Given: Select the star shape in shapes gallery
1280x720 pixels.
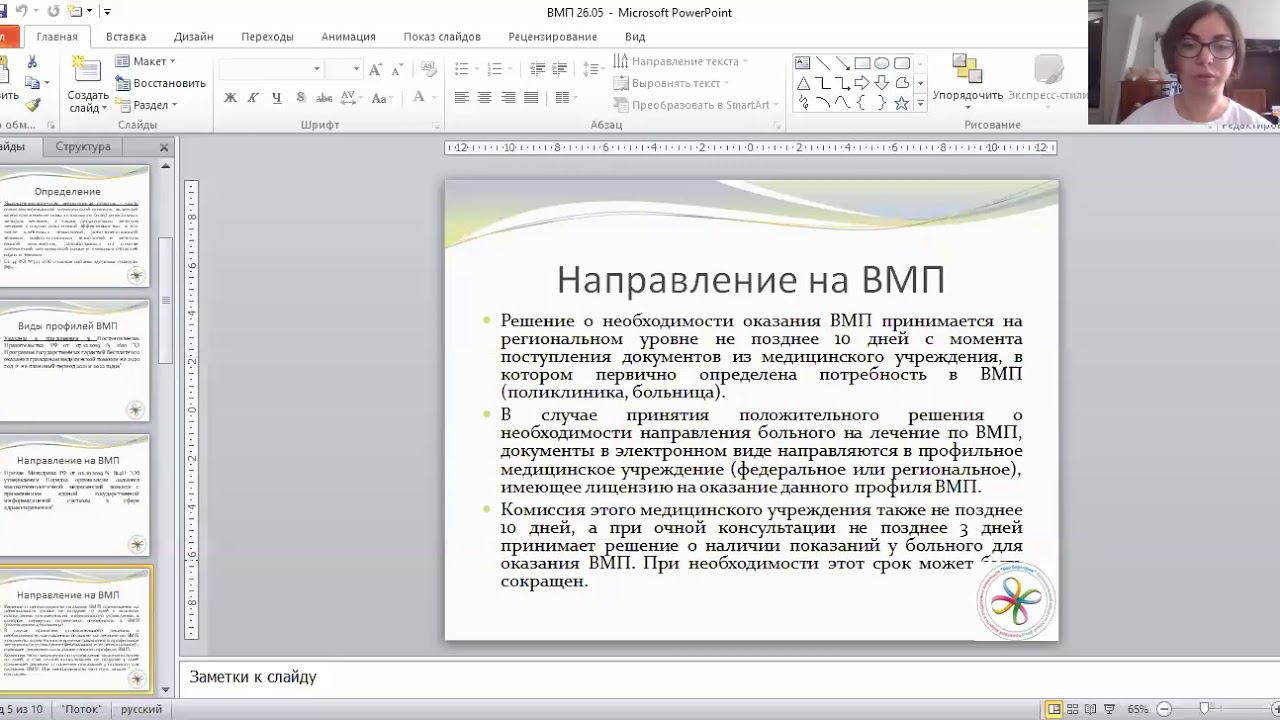Looking at the screenshot, I should click(901, 103).
